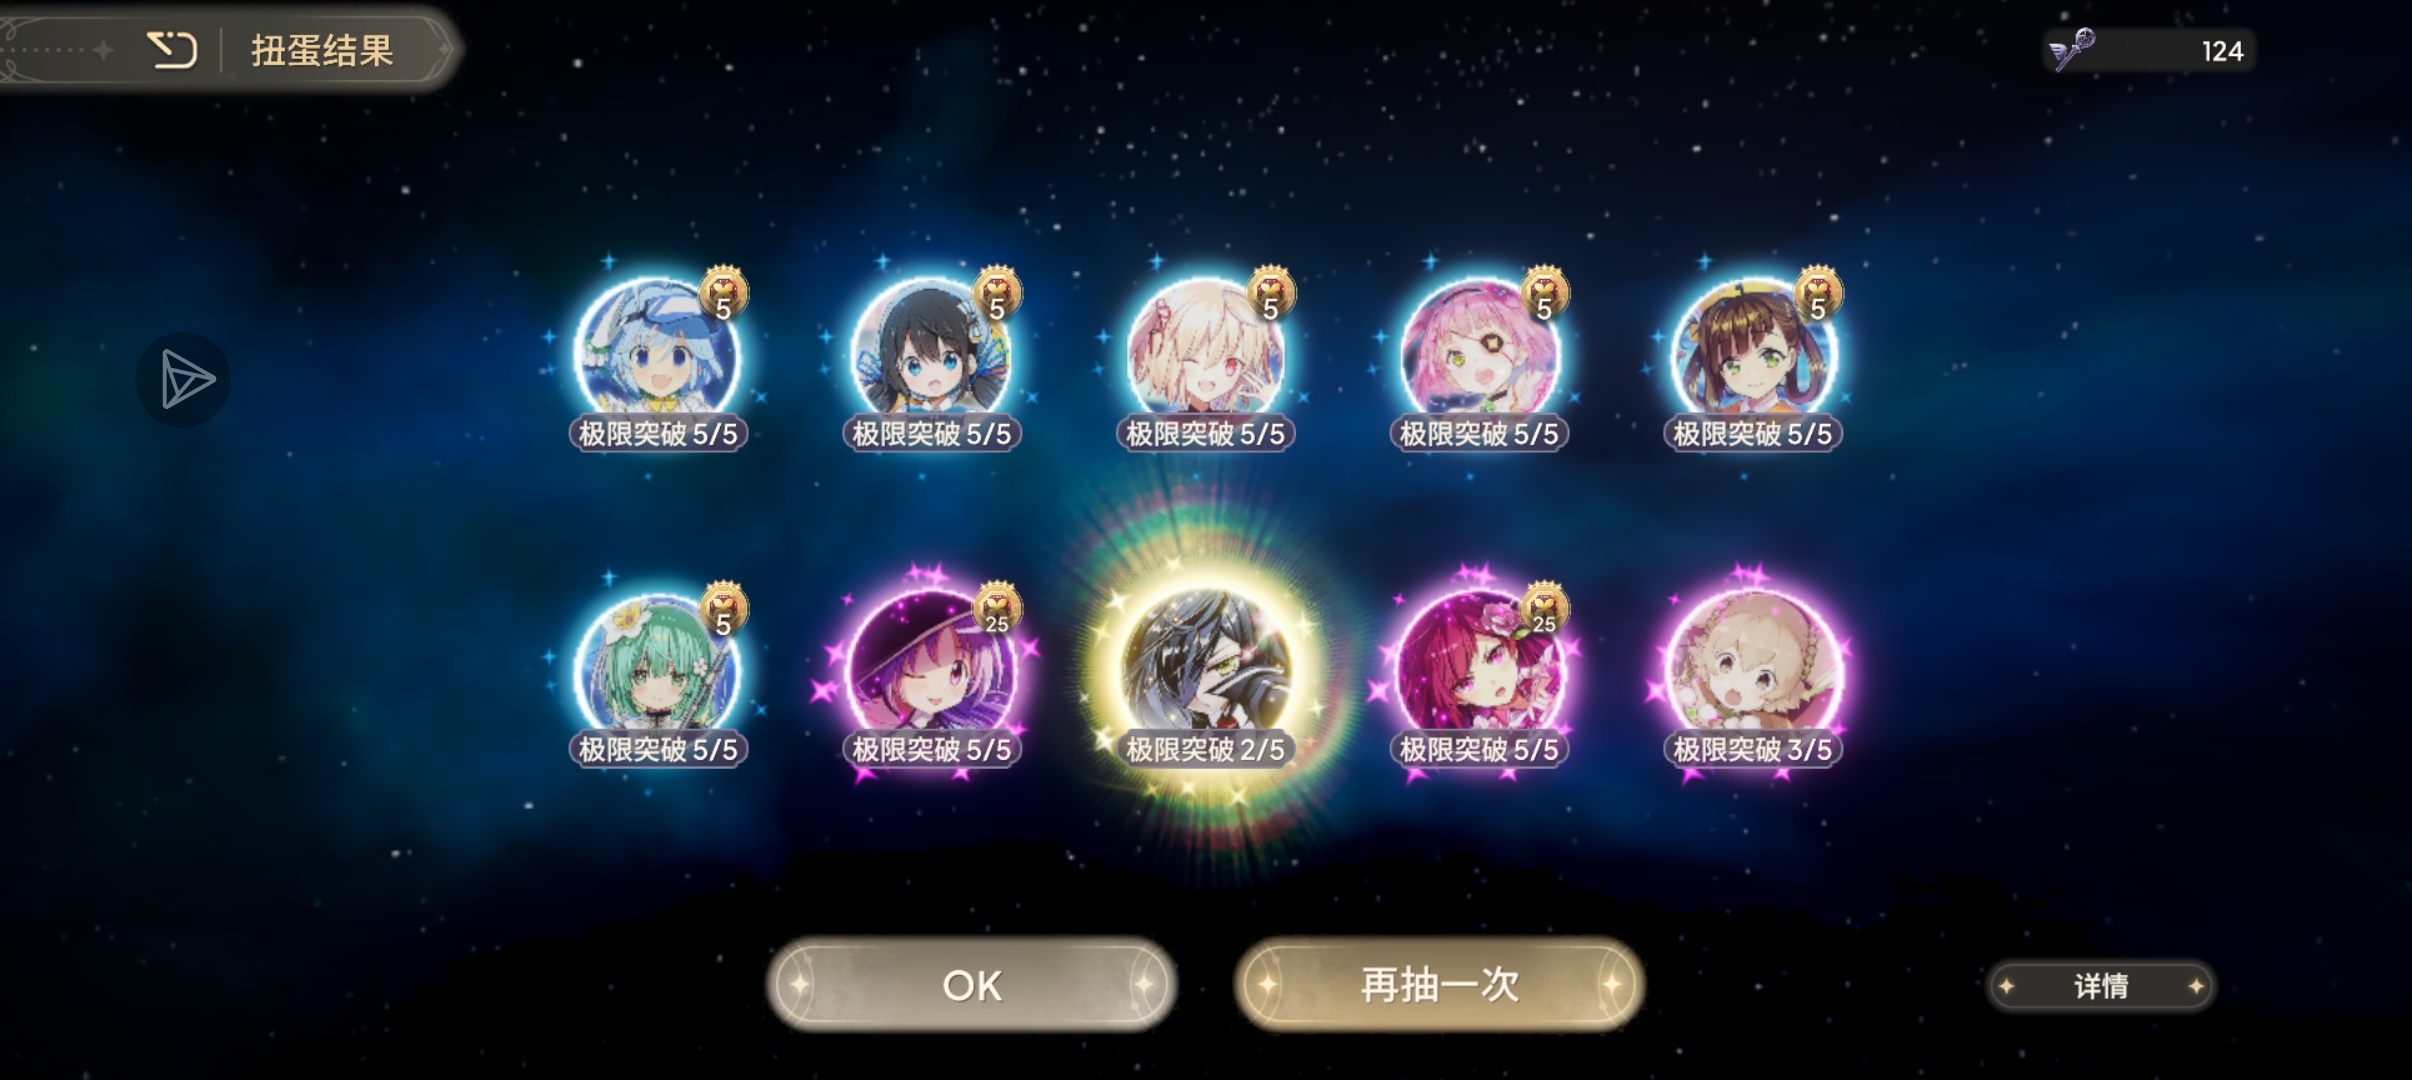
Task: Click the share arrow icon
Action: (x=183, y=380)
